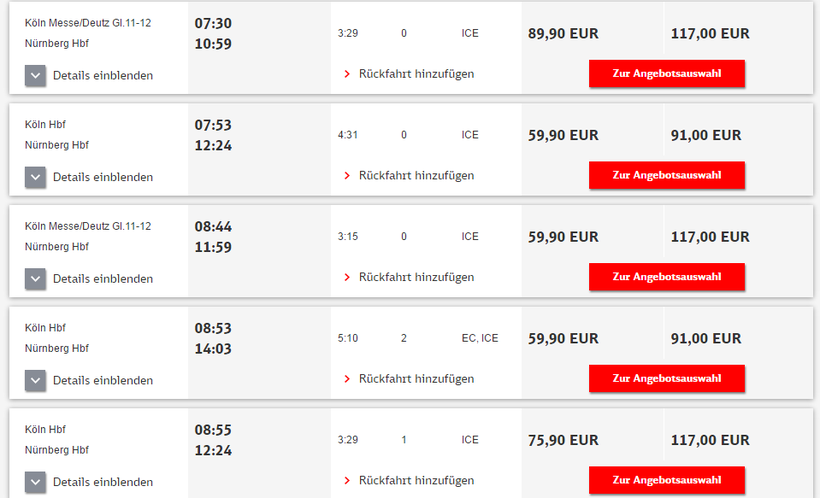Click the 89,90 EUR saver fare price

coord(563,33)
